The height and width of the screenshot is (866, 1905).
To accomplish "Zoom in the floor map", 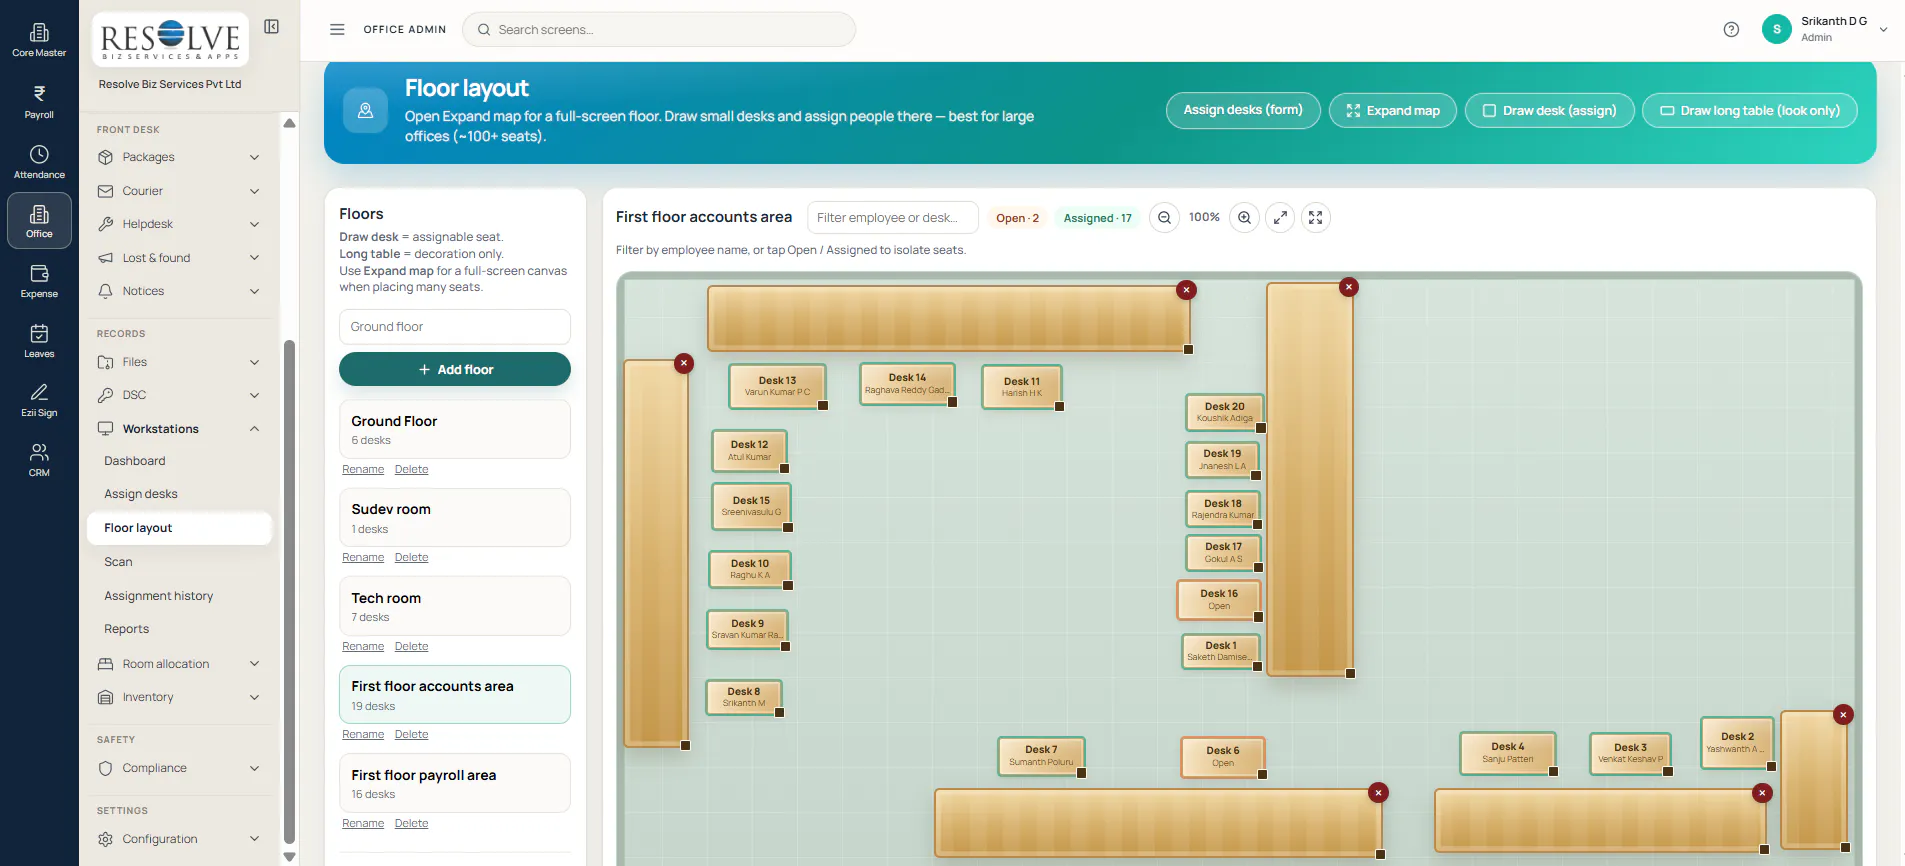I will 1244,217.
